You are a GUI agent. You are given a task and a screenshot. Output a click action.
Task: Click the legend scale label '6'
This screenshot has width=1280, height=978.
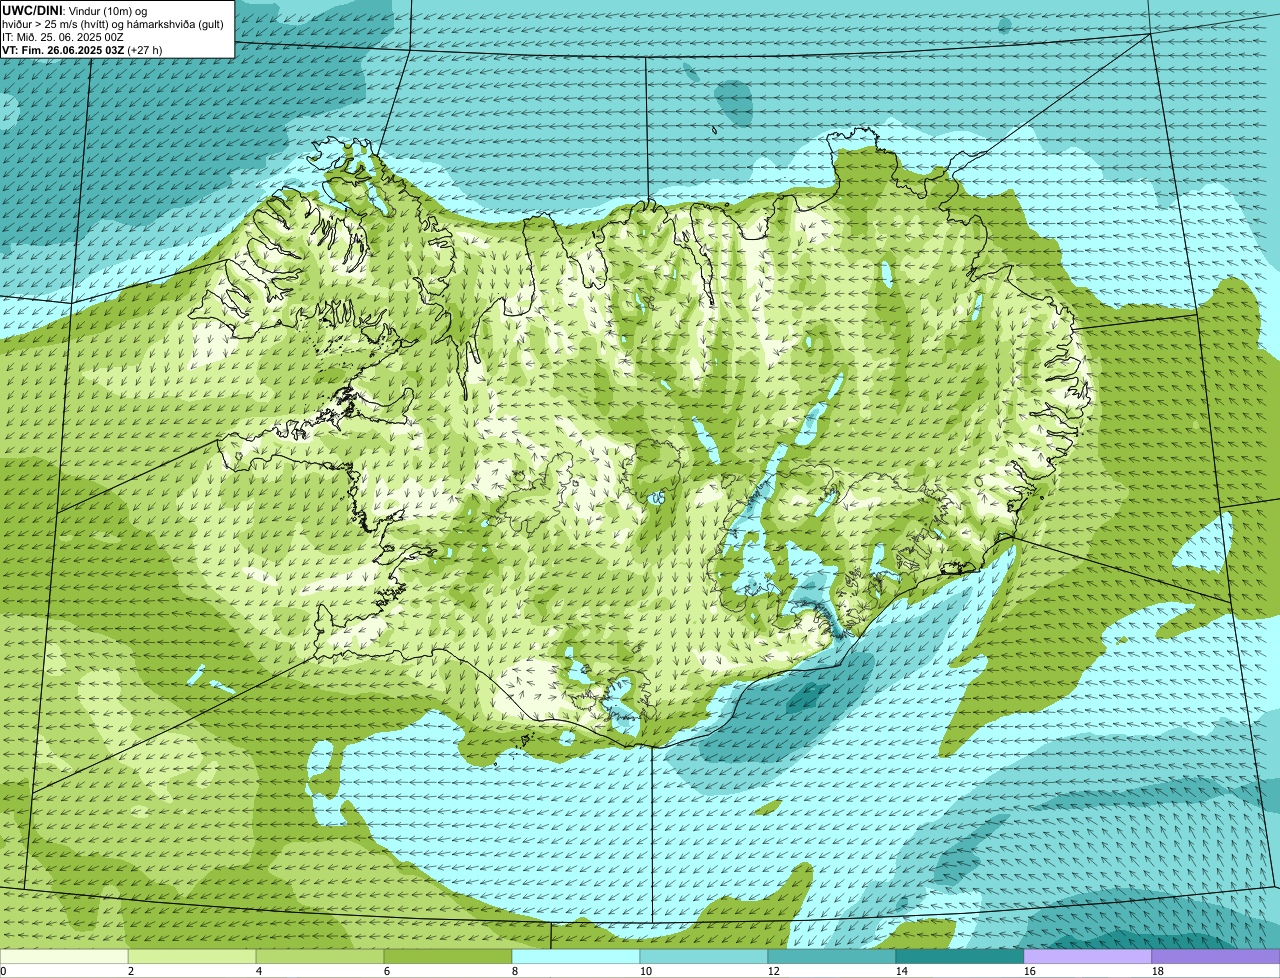click(387, 971)
